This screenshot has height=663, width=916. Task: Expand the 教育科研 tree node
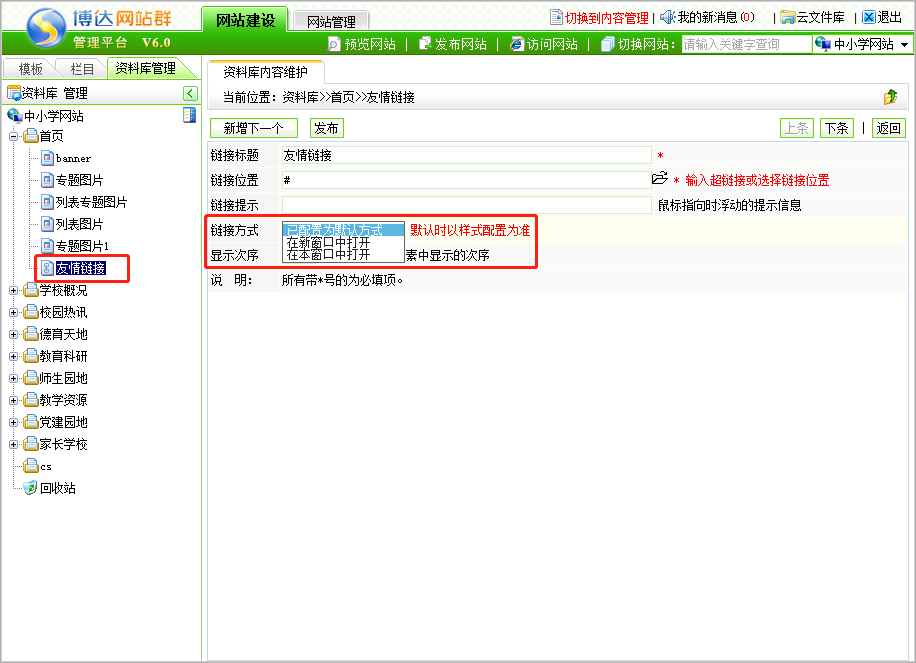[14, 356]
